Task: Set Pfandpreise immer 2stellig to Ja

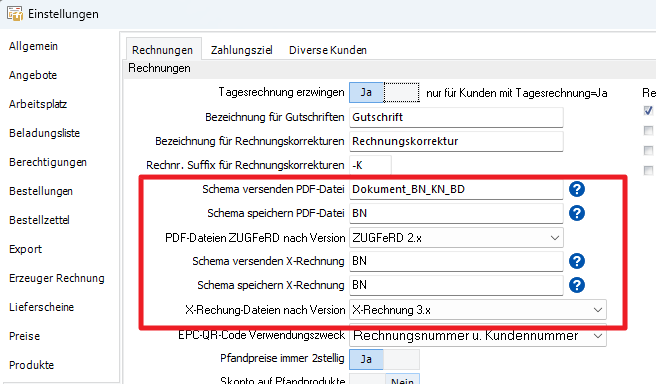Action: (x=366, y=359)
